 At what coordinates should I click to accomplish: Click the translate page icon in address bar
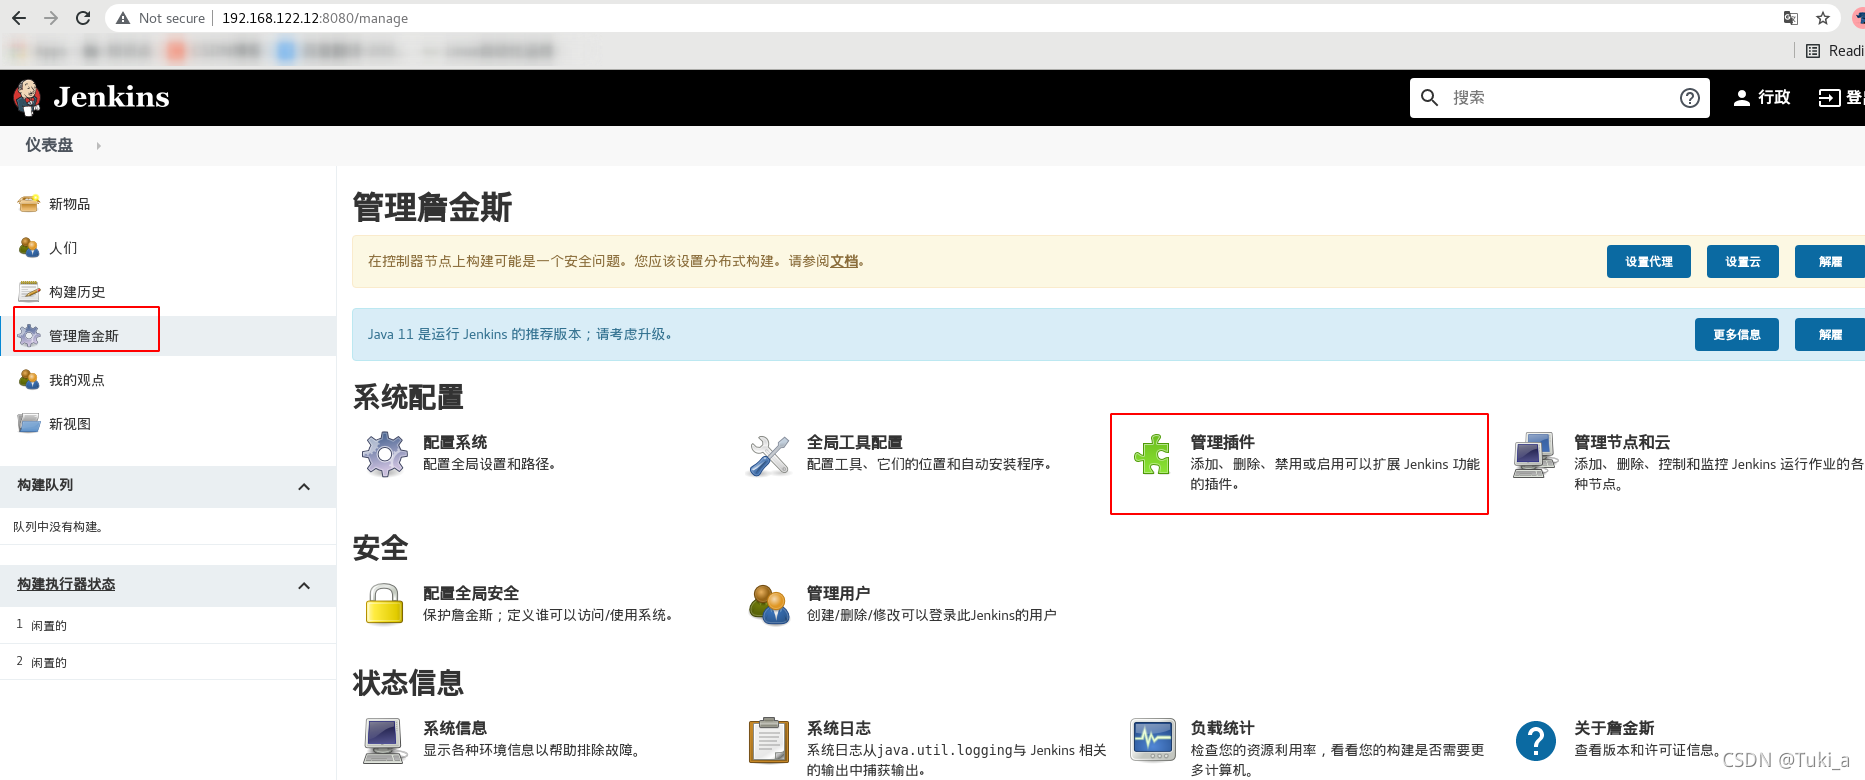click(x=1791, y=18)
